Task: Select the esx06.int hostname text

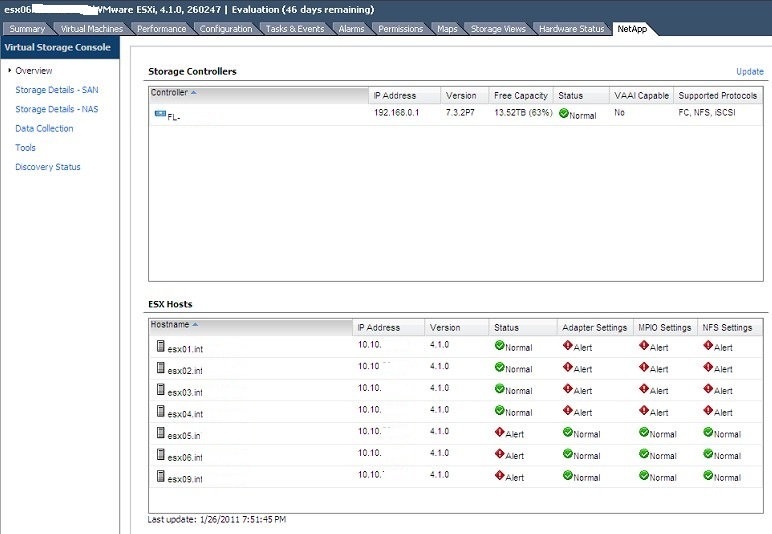Action: point(185,457)
